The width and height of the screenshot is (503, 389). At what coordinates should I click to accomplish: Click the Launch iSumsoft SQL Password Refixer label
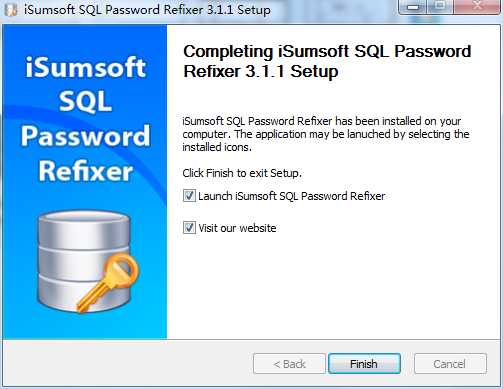(292, 196)
